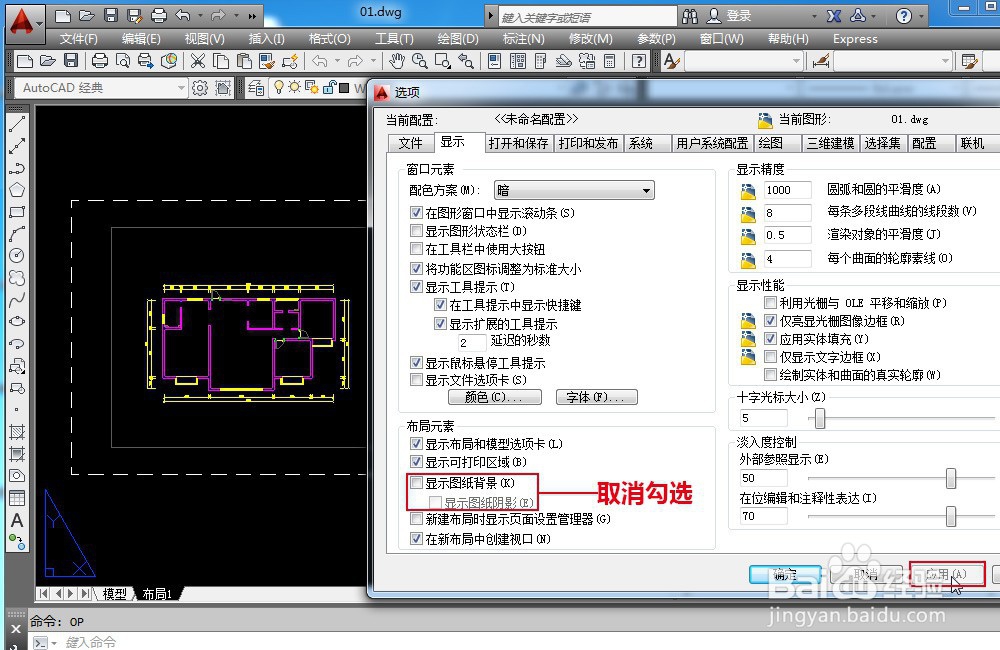Select the Arc tool
The height and width of the screenshot is (650, 1000).
coord(17,233)
